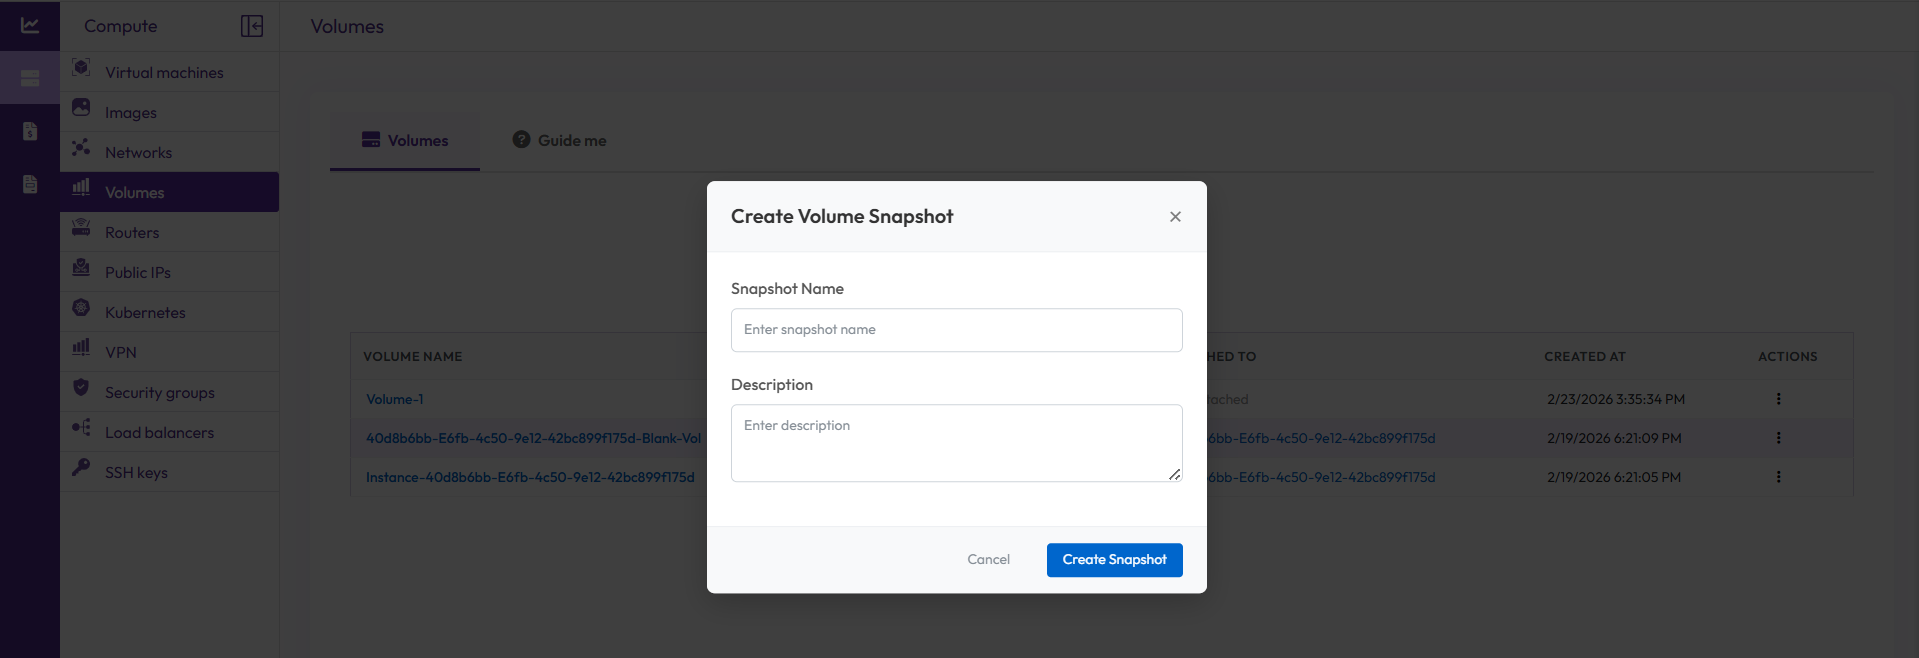
Task: Click the SSH keys key icon
Action: [x=82, y=468]
